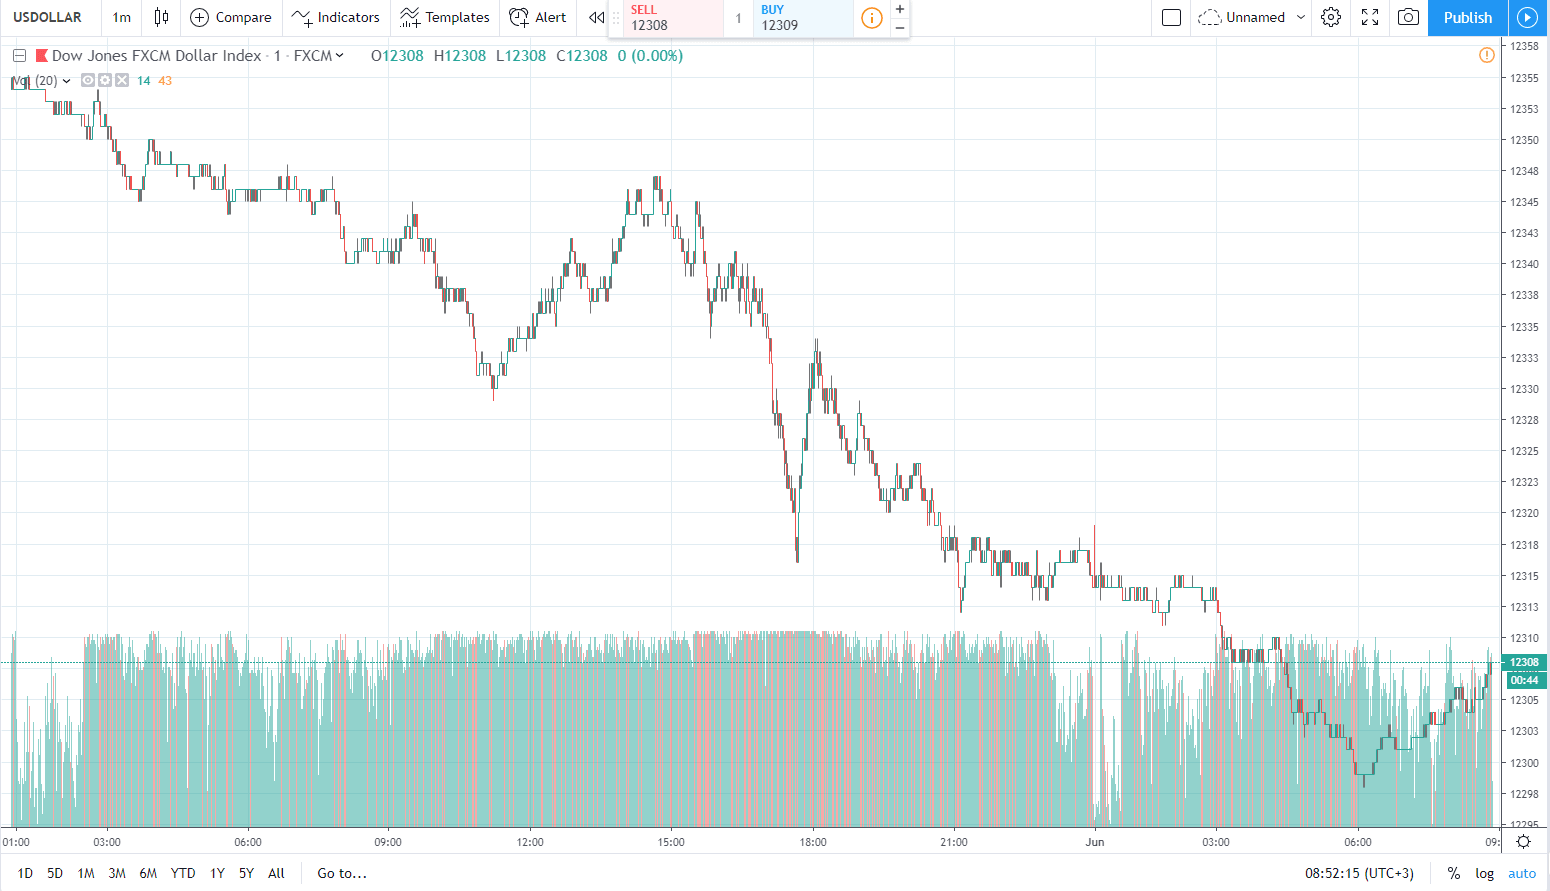1550x891 pixels.
Task: Select the 5Y time range
Action: 246,873
